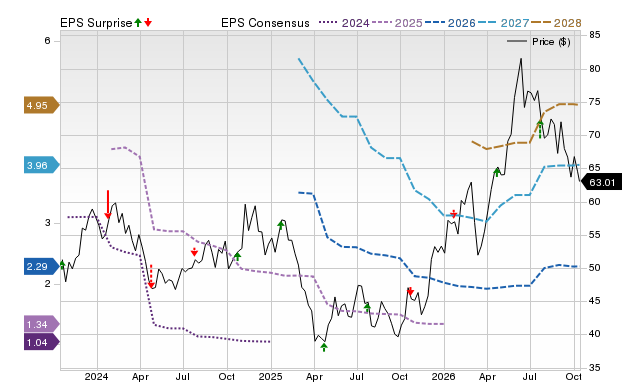Click the light blue 3.96 value tag

pyautogui.click(x=41, y=165)
